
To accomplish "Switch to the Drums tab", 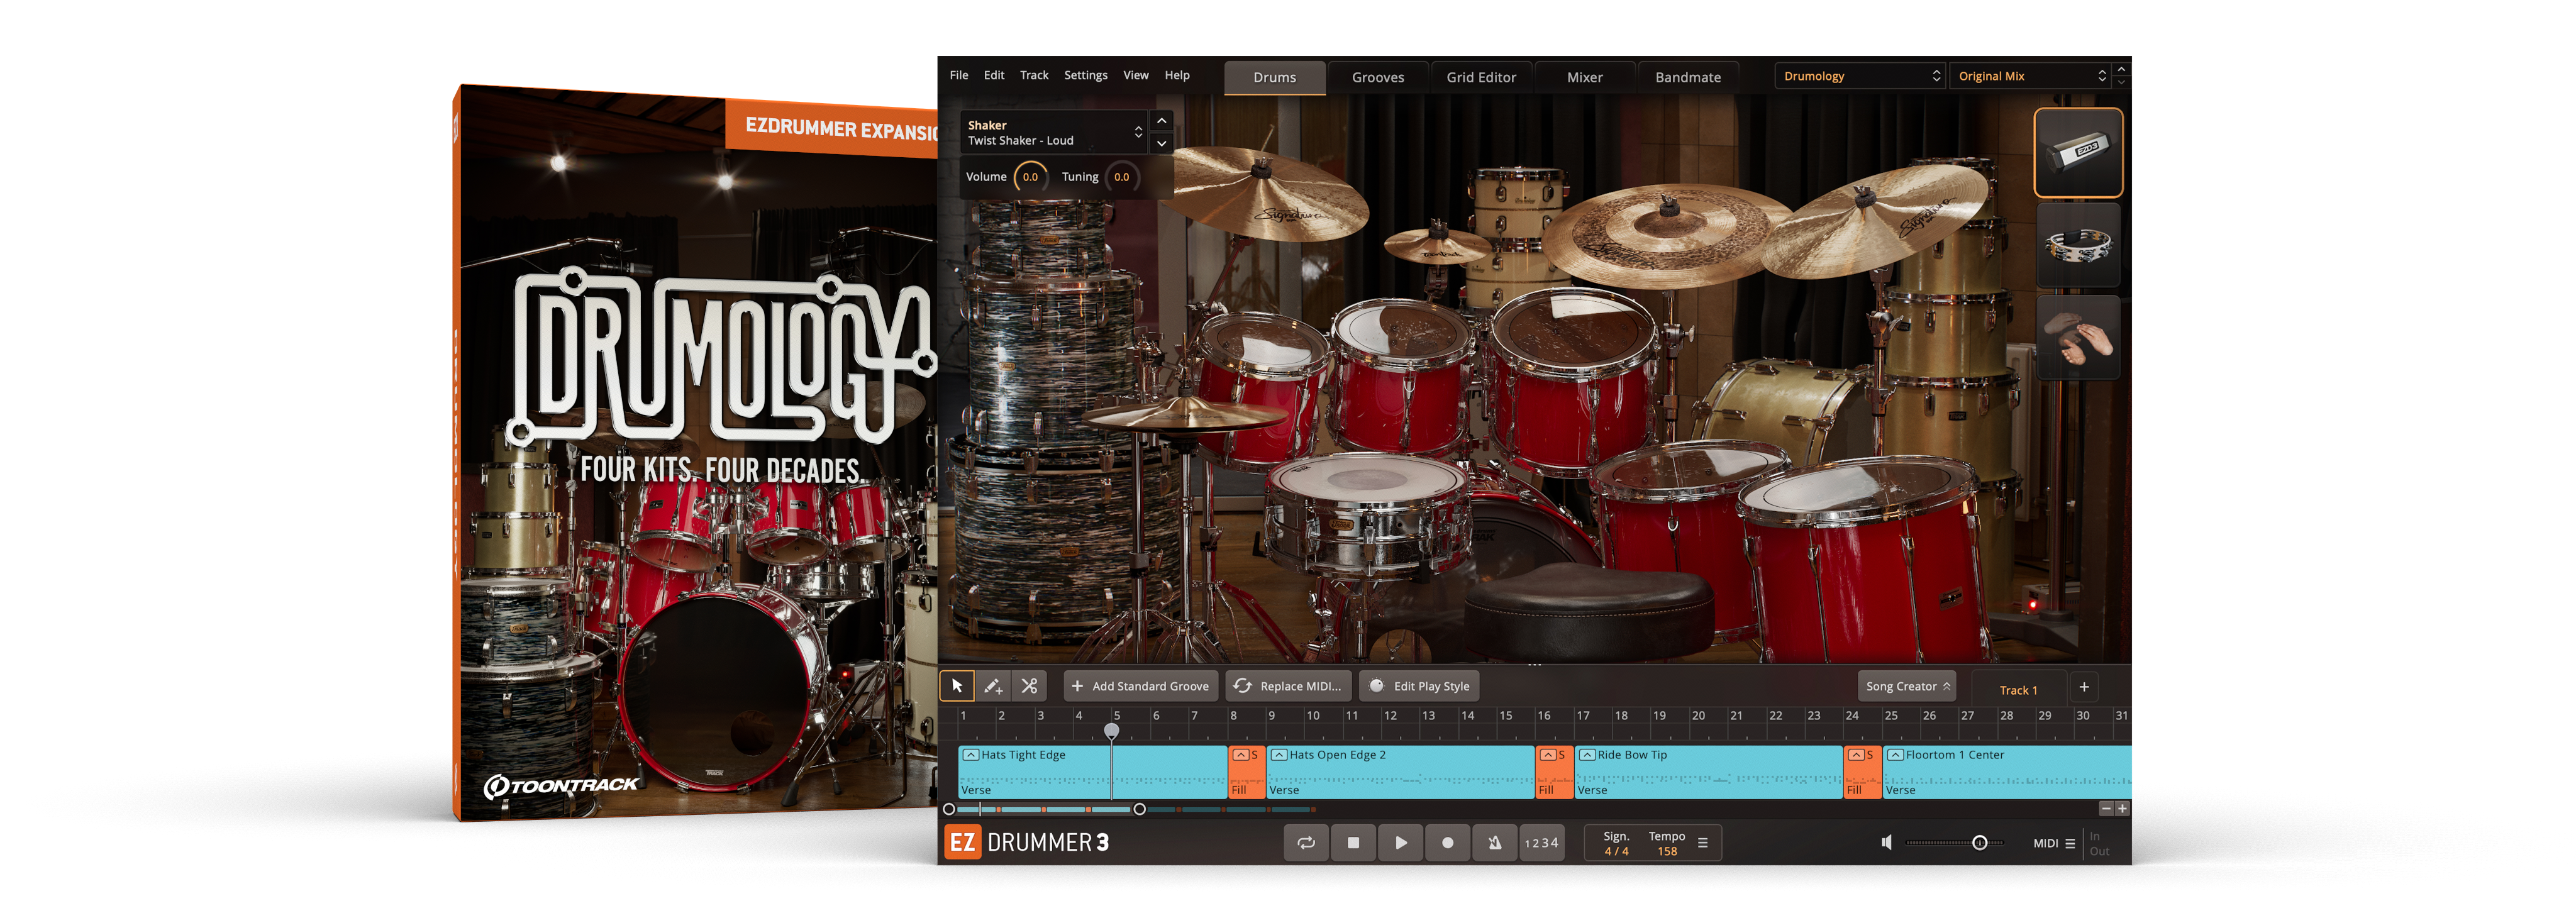I will click(1274, 77).
